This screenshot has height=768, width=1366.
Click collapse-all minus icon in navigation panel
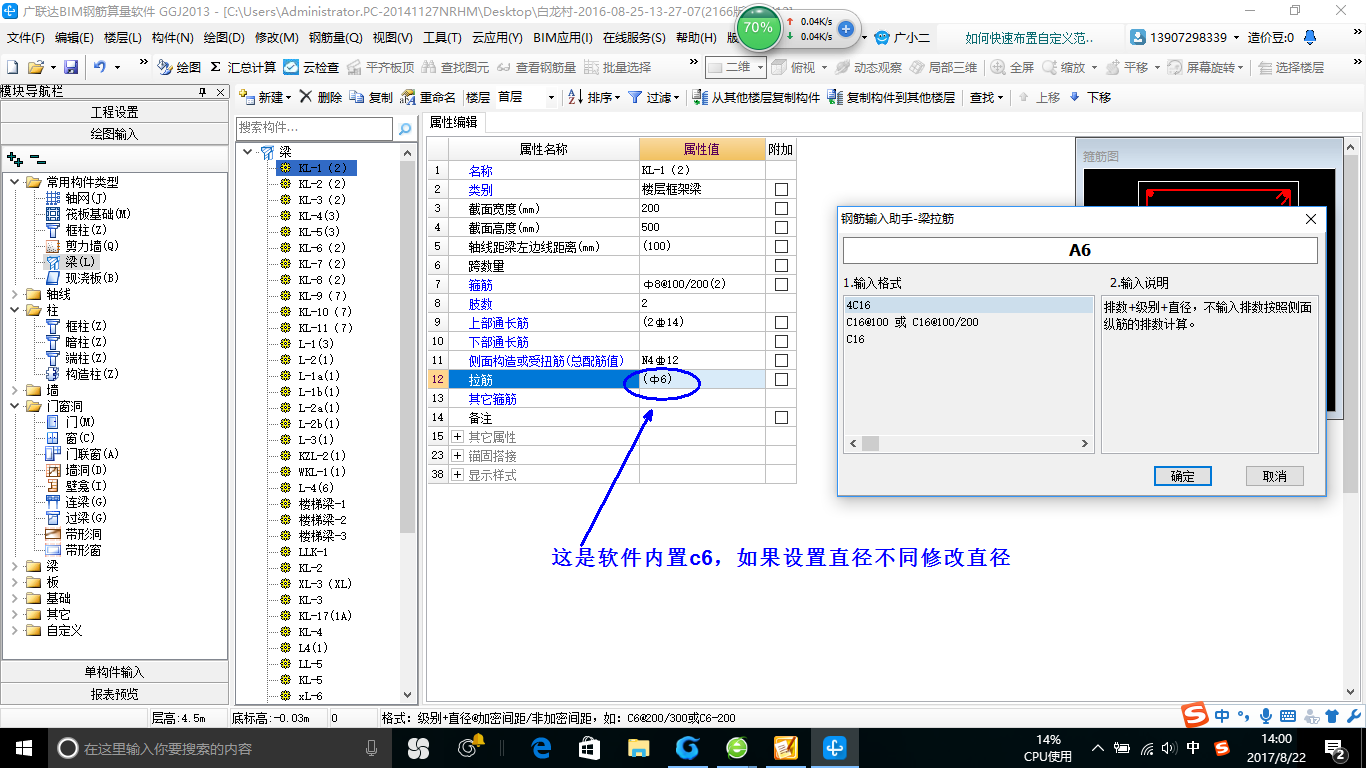[38, 158]
